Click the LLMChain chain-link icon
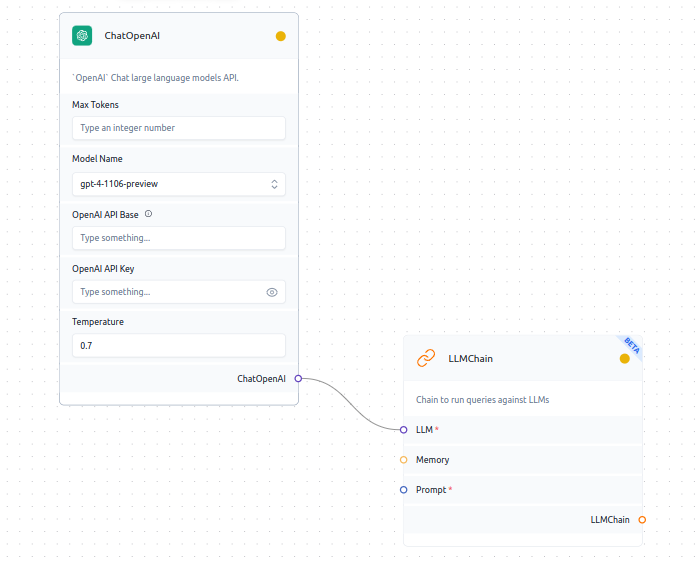696x563 pixels. point(426,358)
